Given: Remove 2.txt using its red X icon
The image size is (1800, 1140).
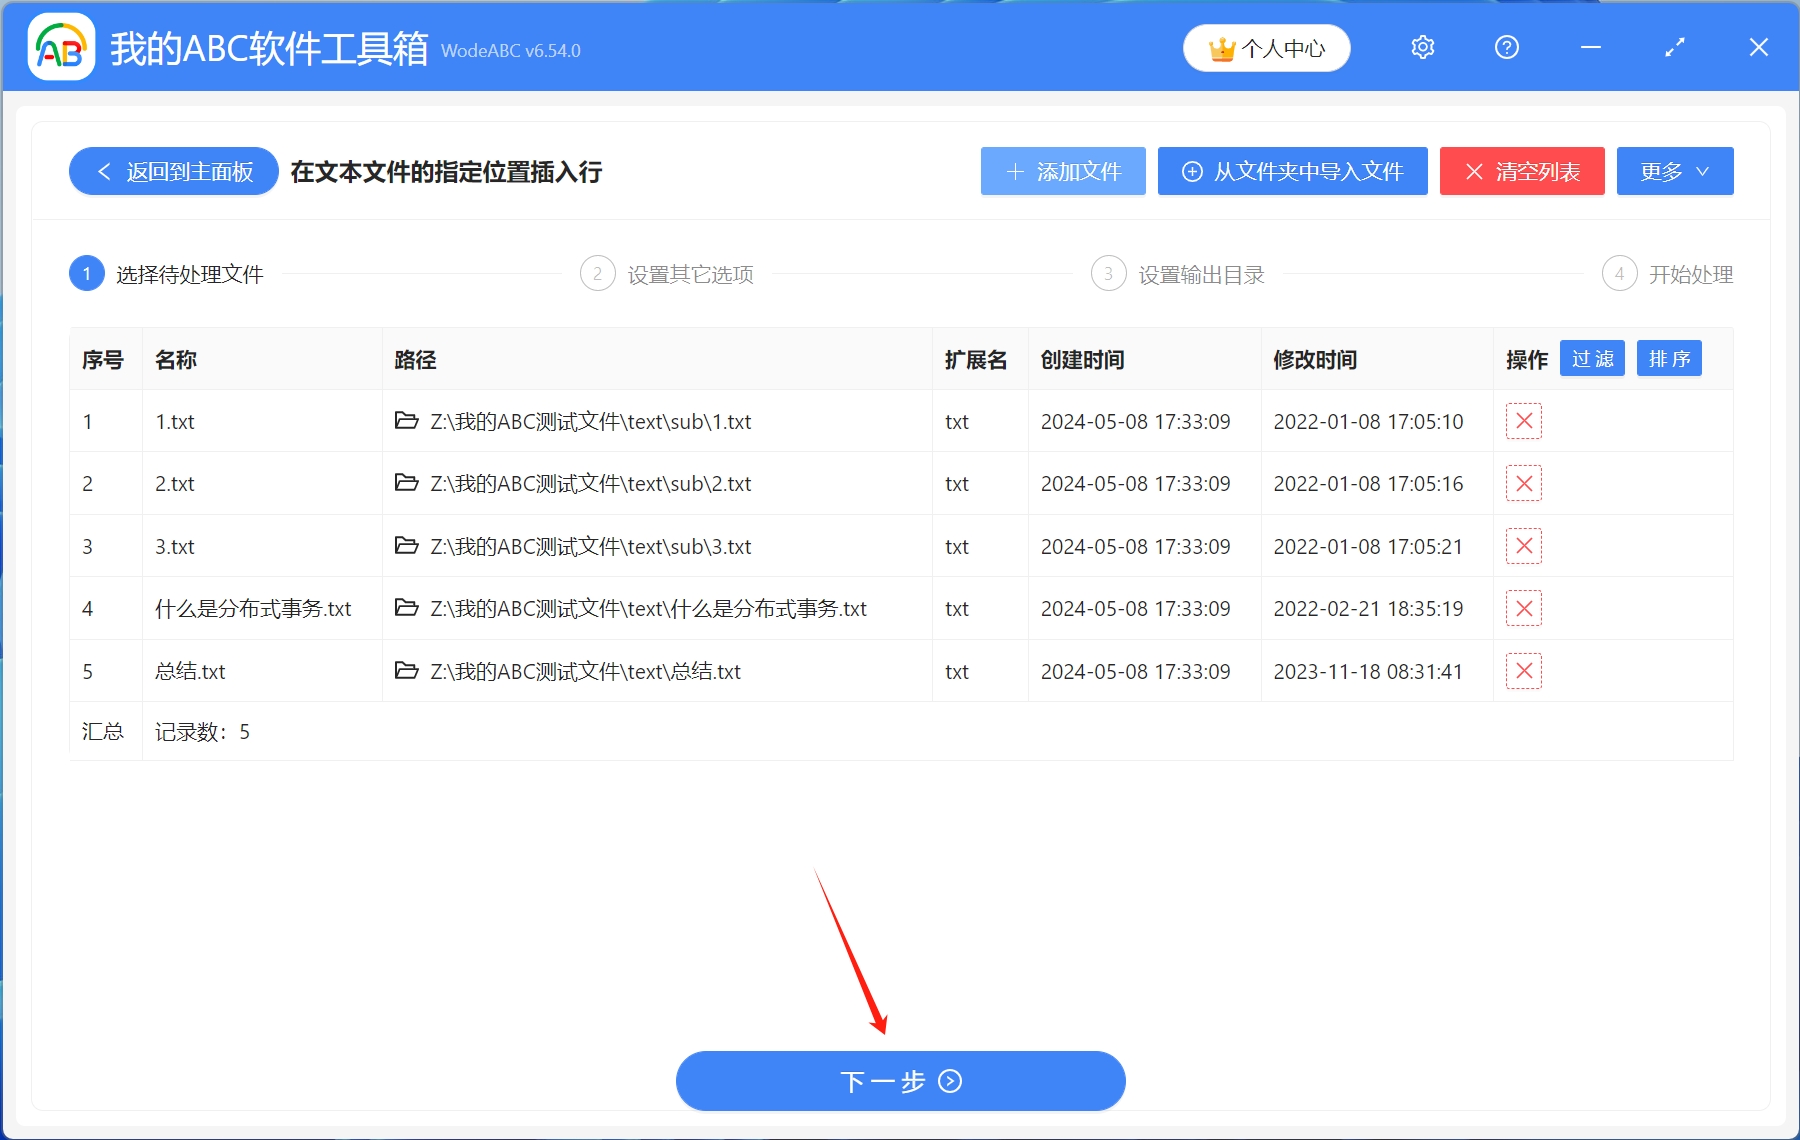Looking at the screenshot, I should (x=1523, y=483).
